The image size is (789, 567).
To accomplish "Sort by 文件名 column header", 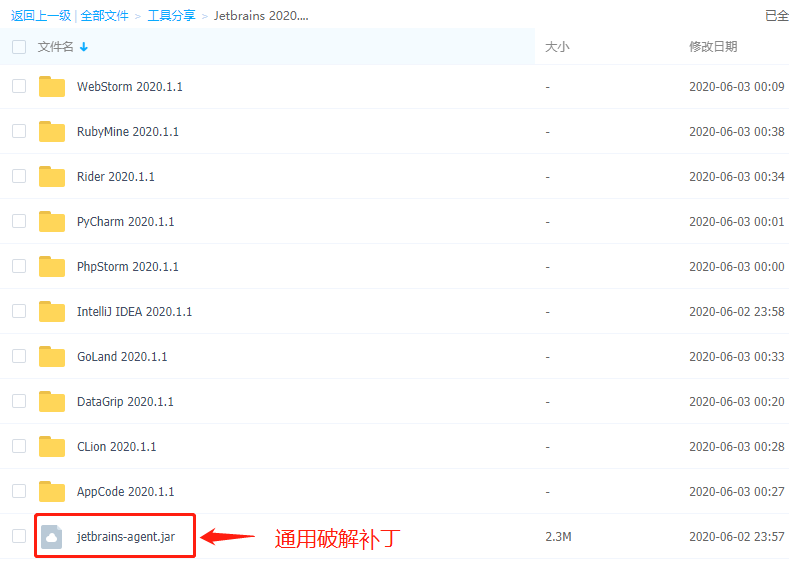I will (x=55, y=47).
